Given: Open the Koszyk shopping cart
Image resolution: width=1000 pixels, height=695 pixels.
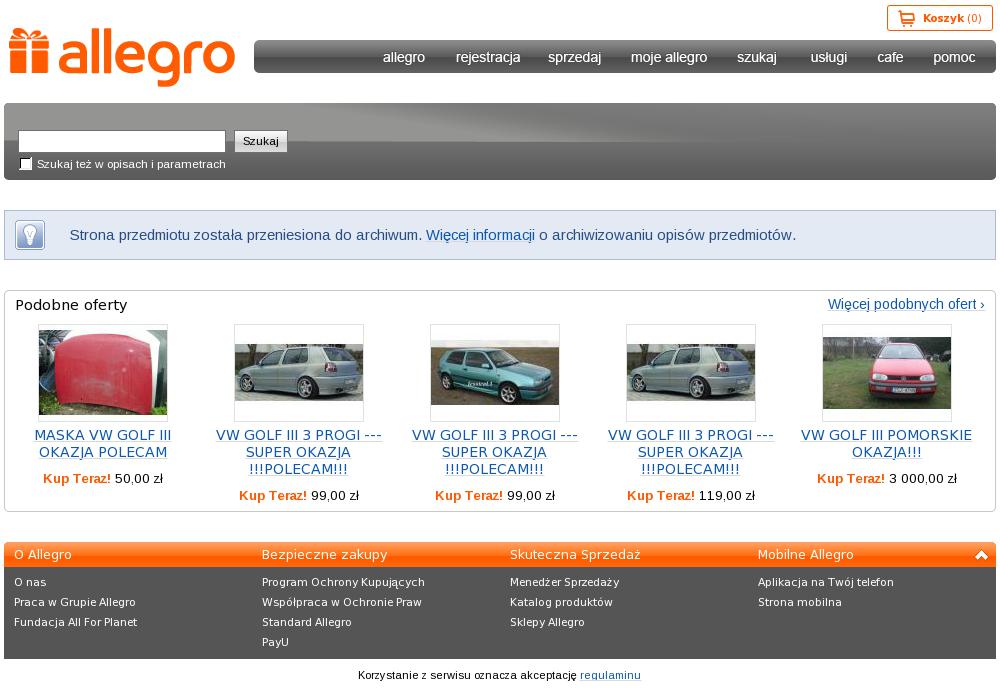Looking at the screenshot, I should coord(939,18).
